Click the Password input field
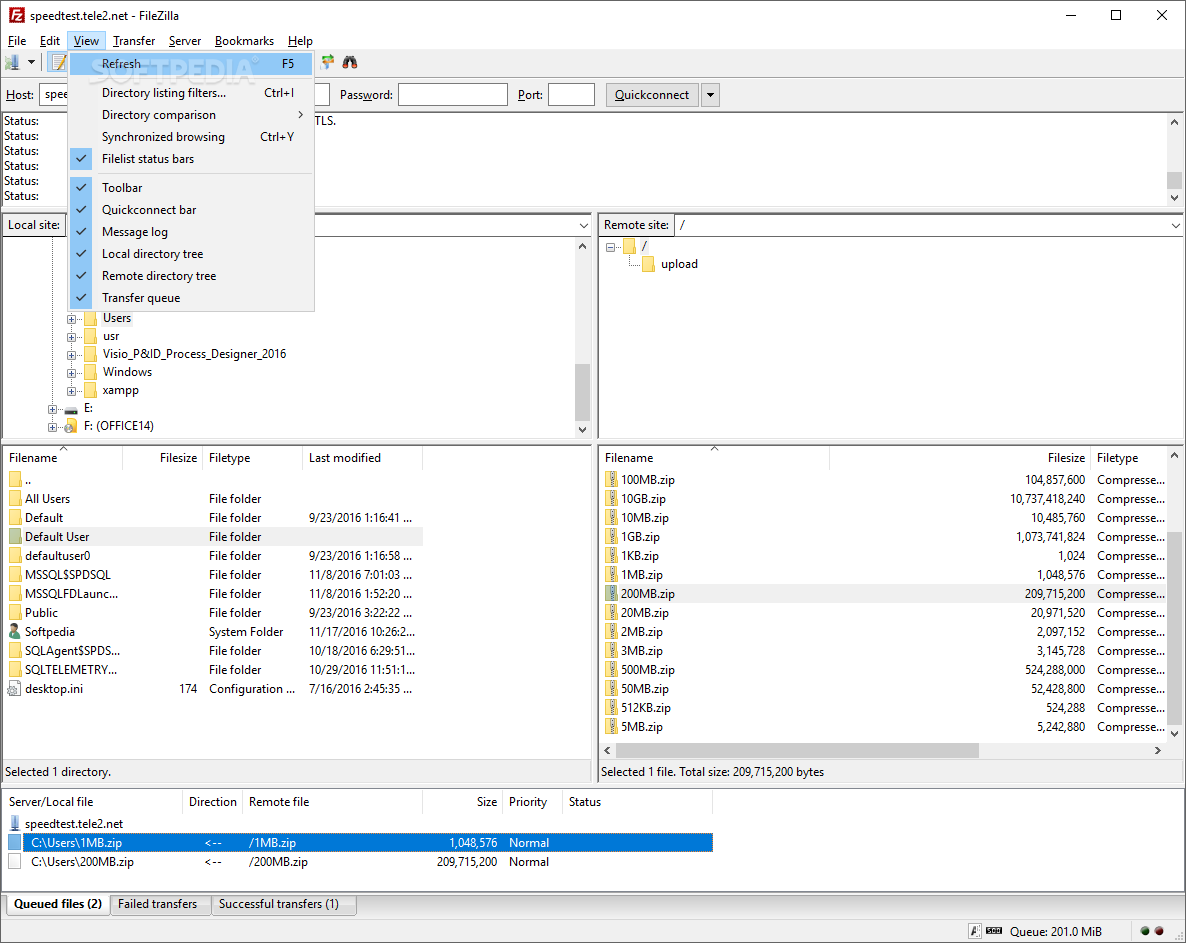The image size is (1186, 943). 452,95
